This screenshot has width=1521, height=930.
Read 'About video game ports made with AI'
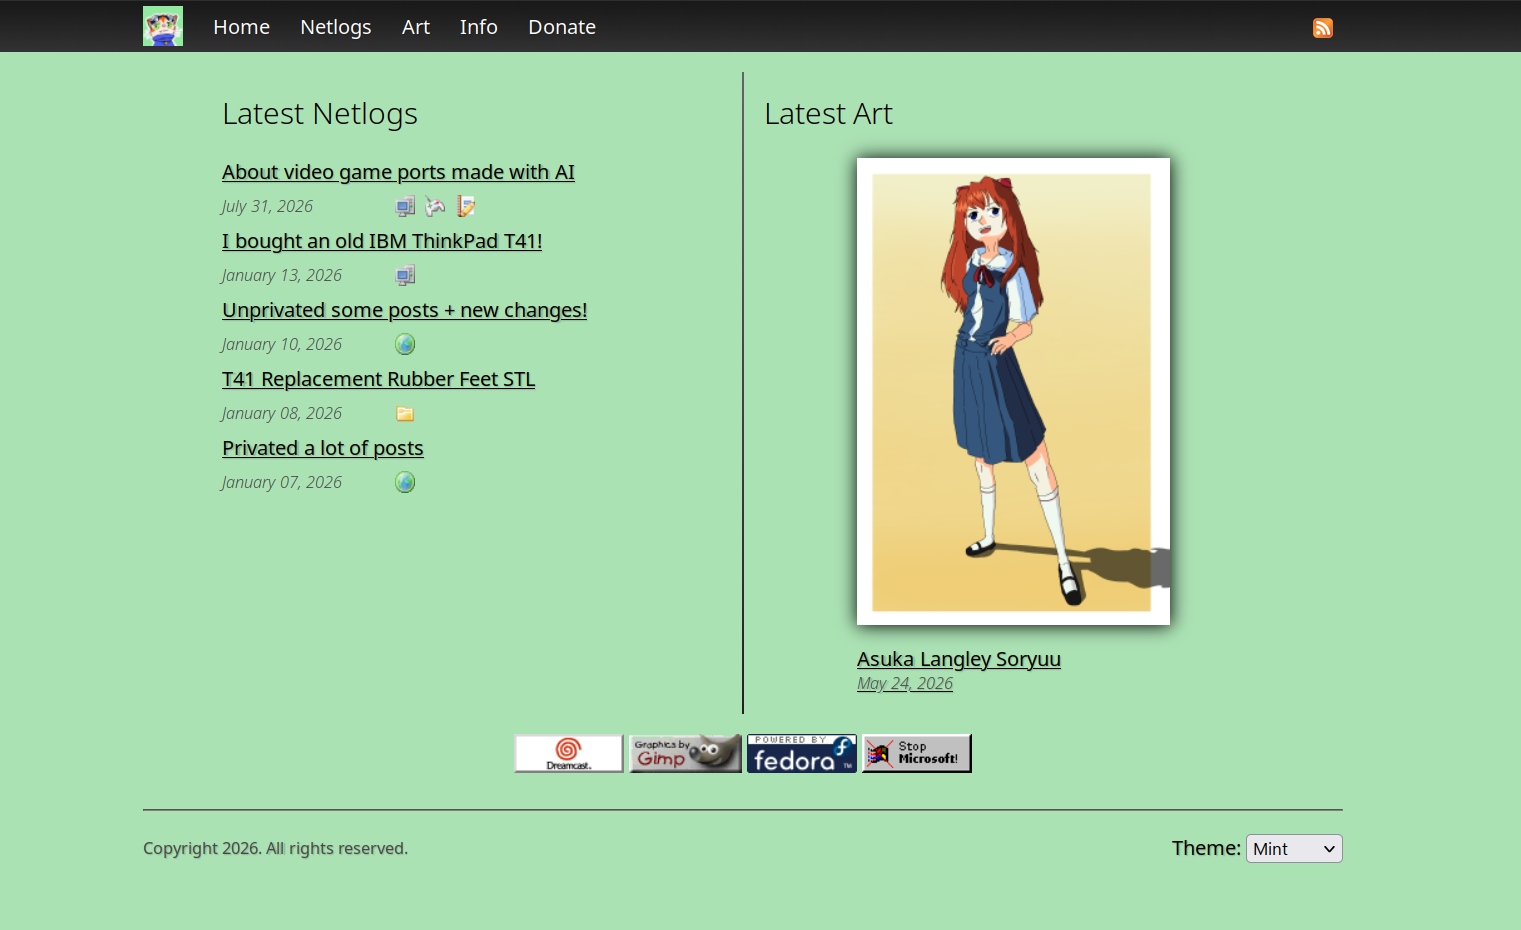click(x=398, y=172)
